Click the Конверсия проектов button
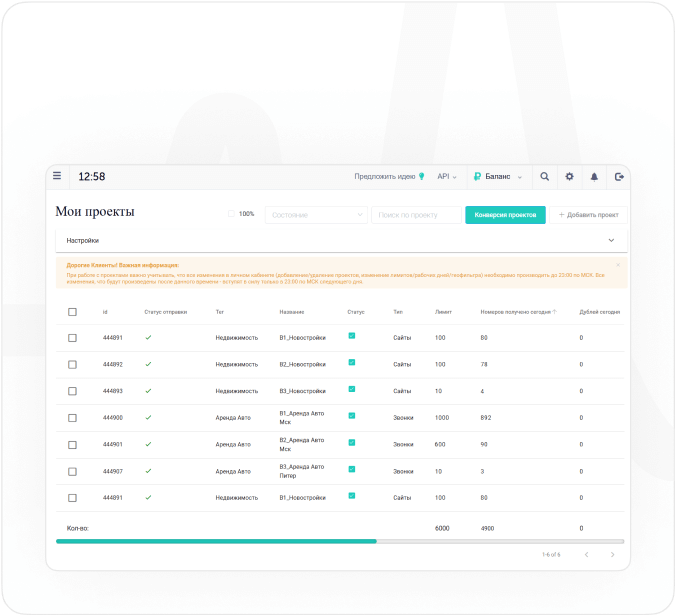This screenshot has width=675, height=615. 505,215
